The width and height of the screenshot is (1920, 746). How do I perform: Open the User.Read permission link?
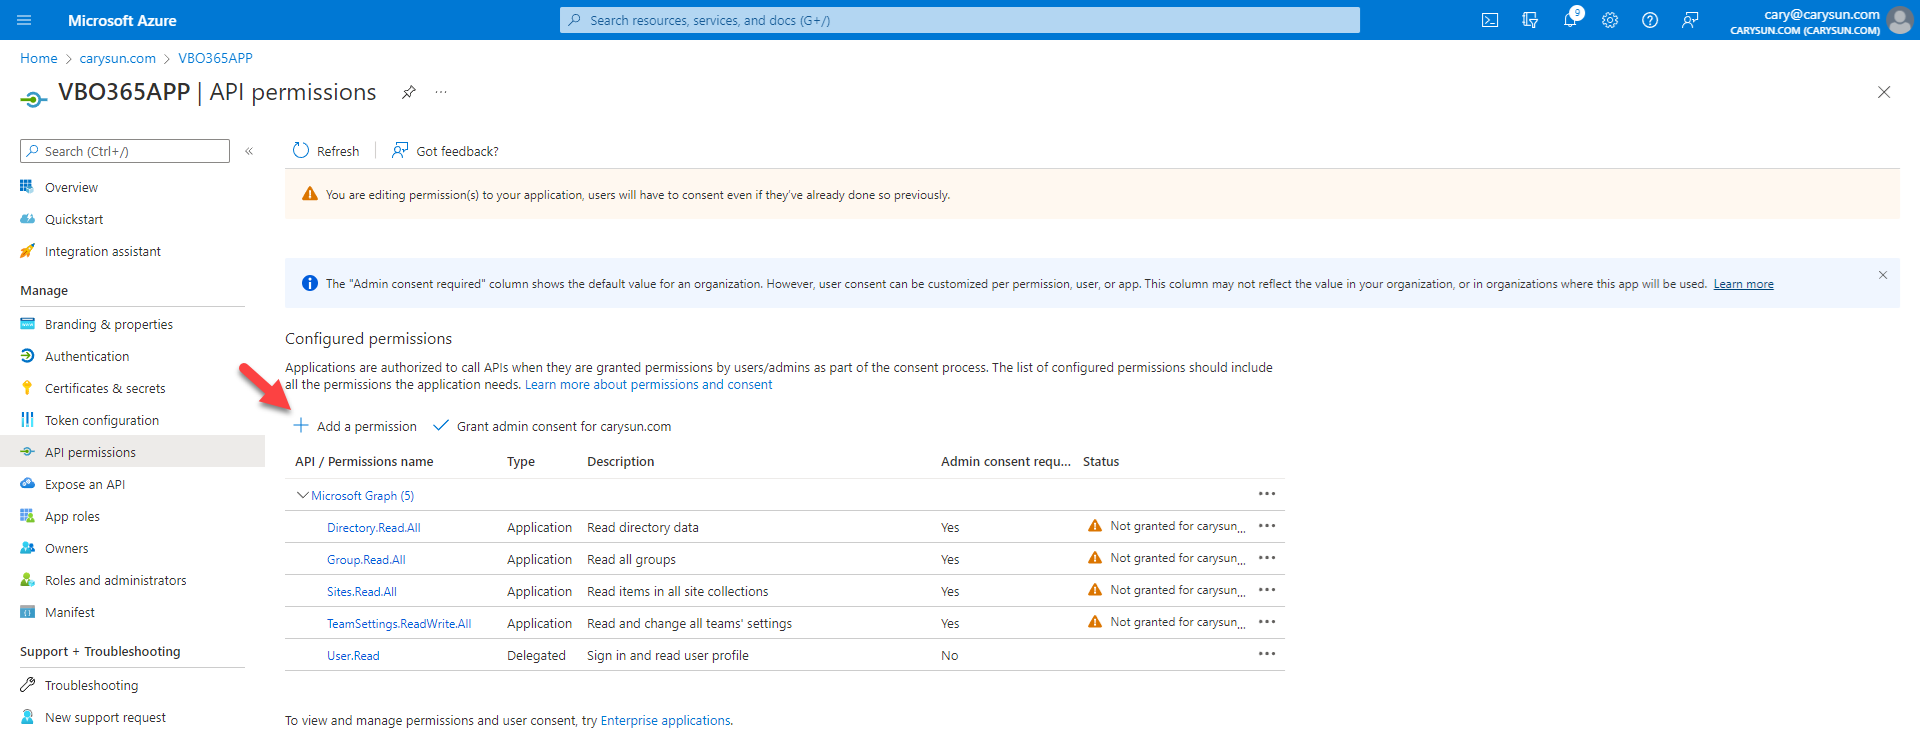pos(353,656)
